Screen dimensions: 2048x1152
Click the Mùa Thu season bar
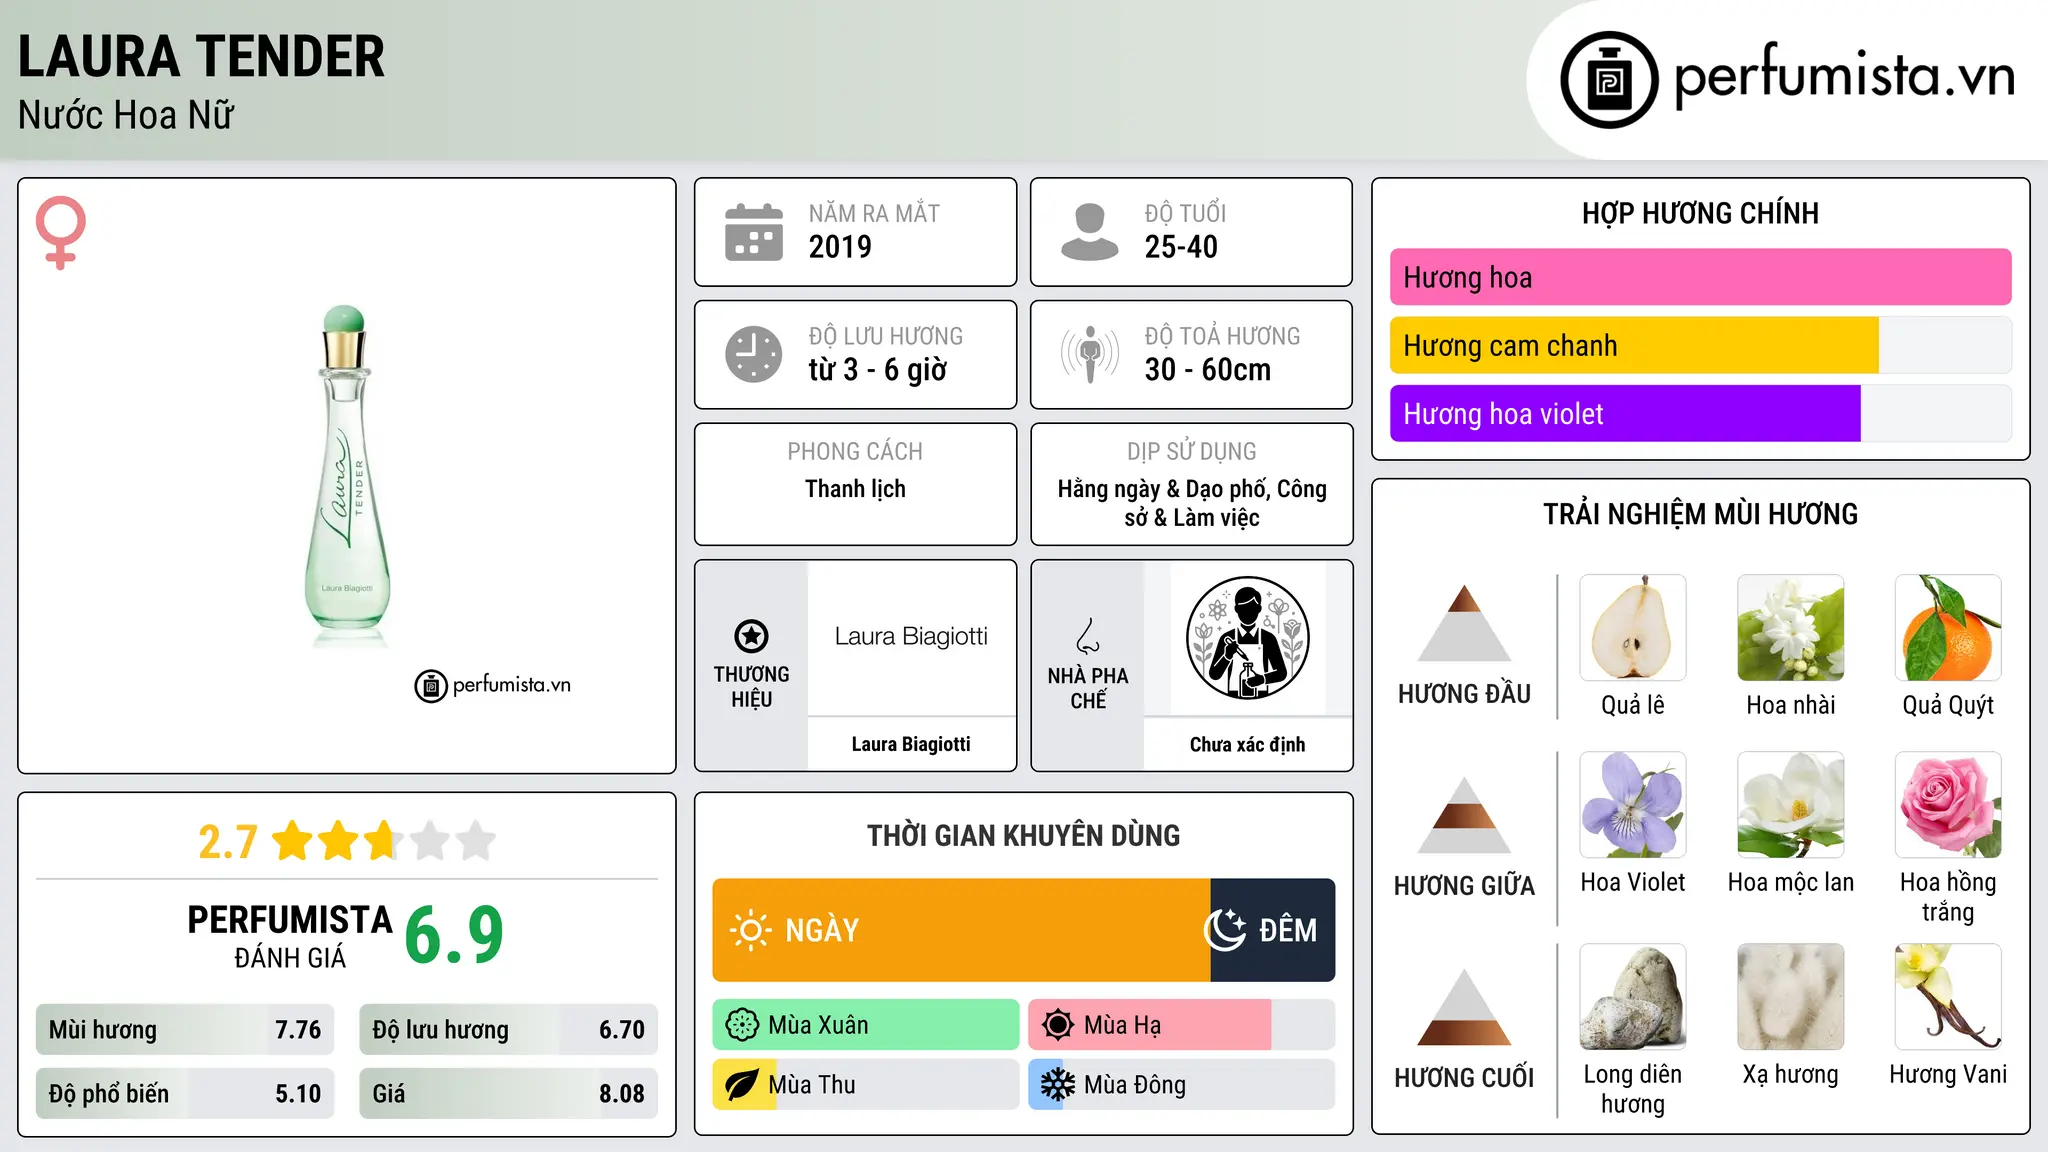866,1085
